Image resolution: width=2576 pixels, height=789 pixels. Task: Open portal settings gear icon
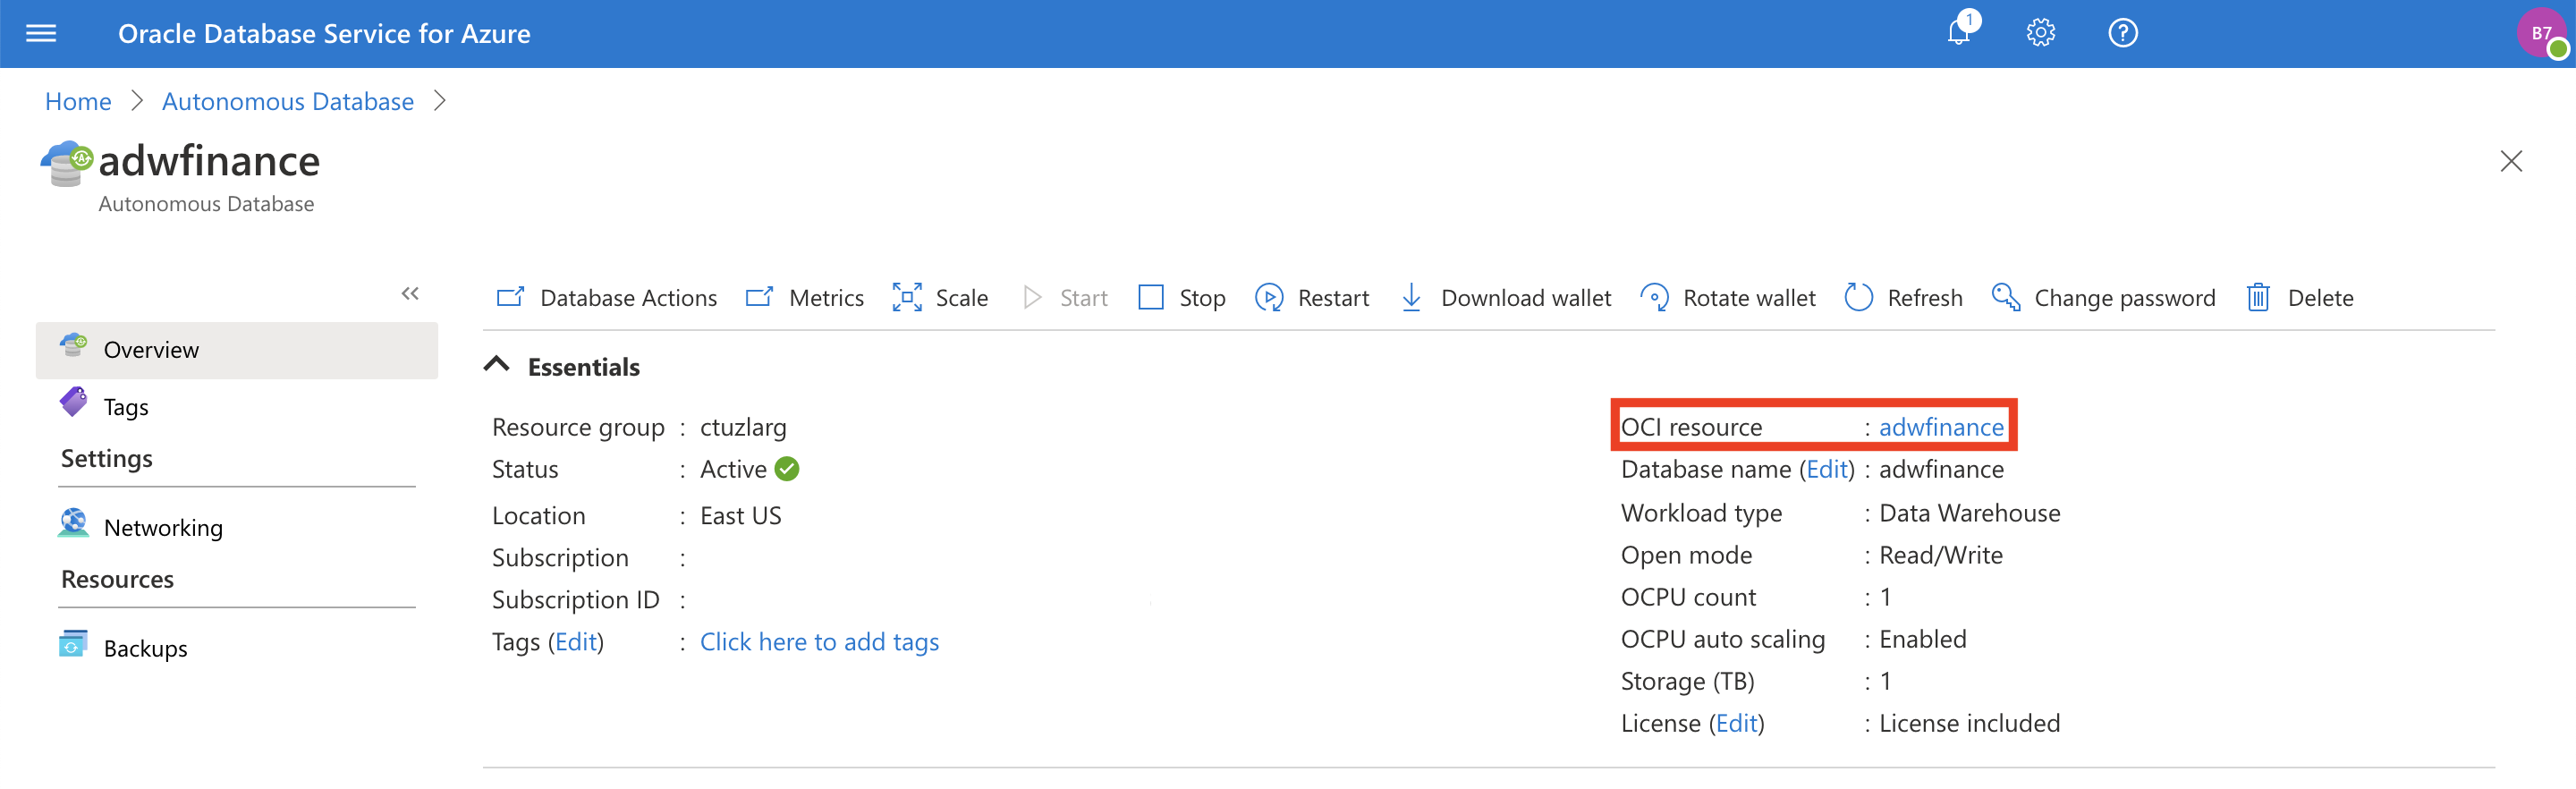tap(2040, 33)
